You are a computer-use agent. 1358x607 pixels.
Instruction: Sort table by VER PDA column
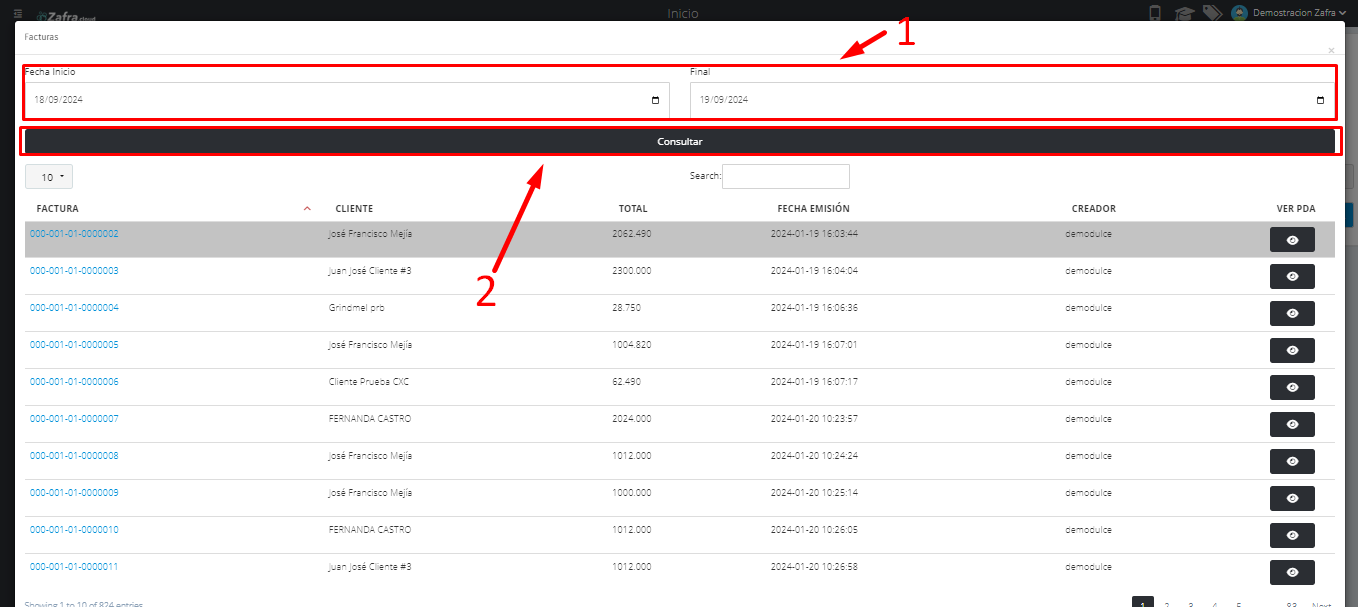pyautogui.click(x=1295, y=209)
